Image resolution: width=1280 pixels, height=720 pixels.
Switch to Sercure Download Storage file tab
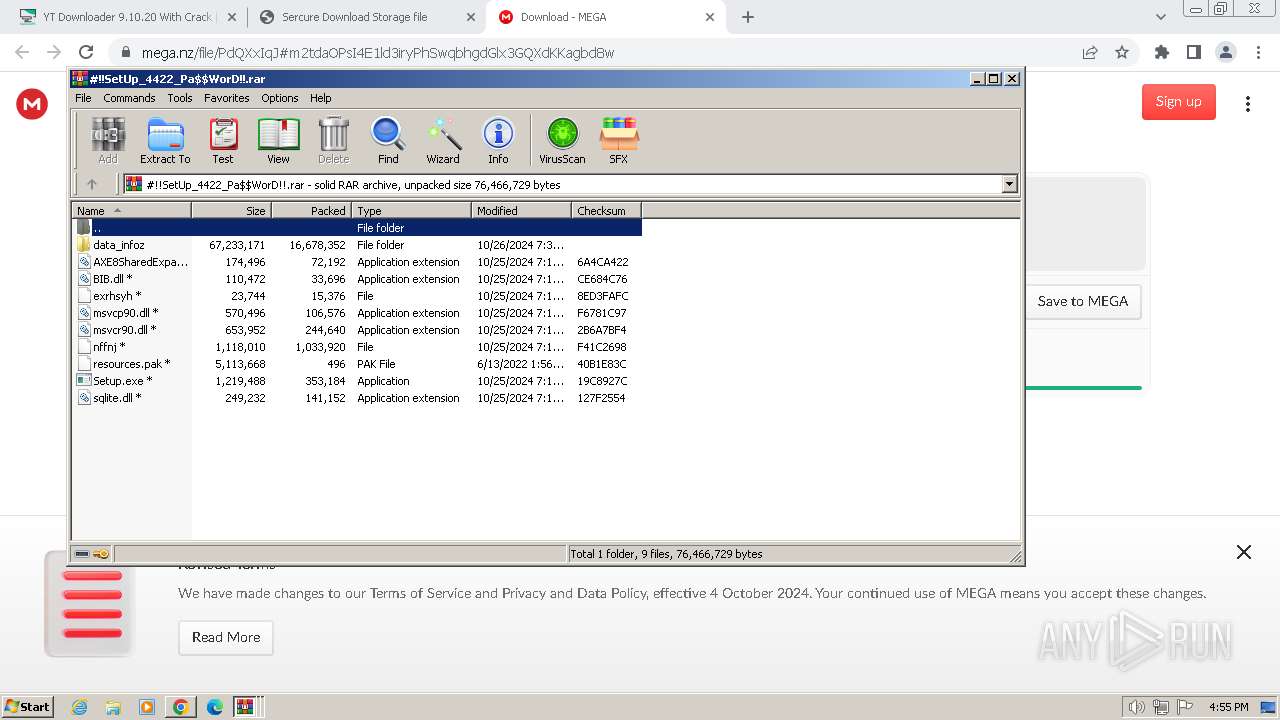[x=365, y=17]
